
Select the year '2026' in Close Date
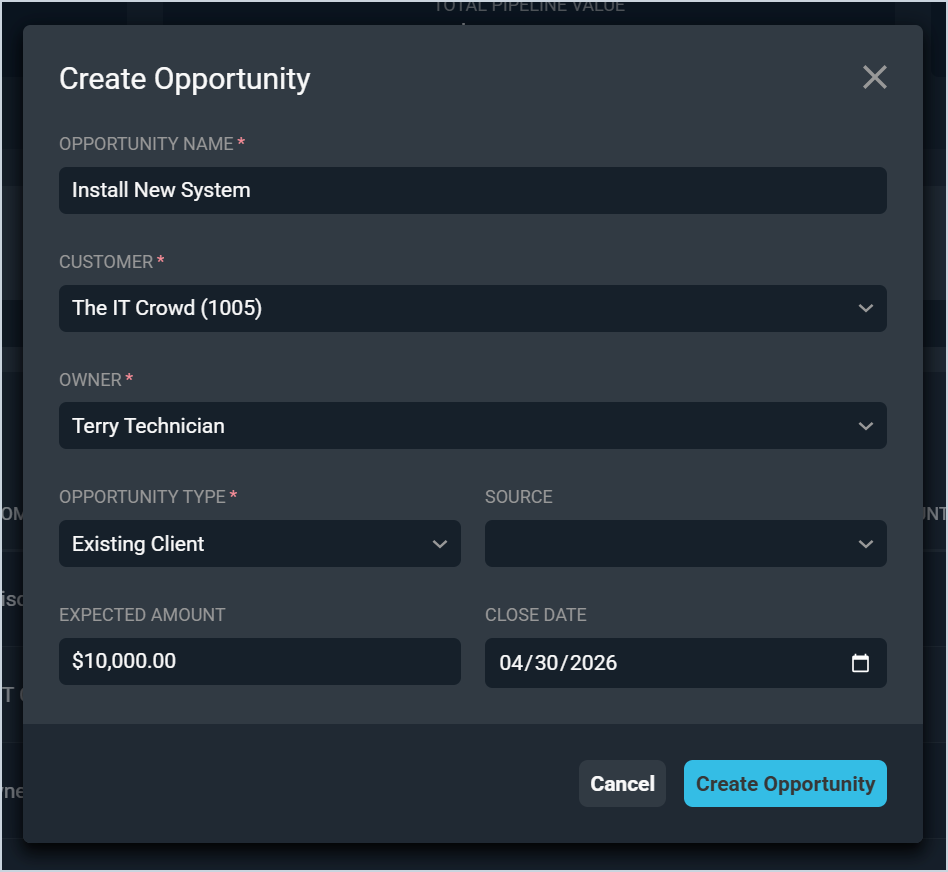click(x=591, y=663)
